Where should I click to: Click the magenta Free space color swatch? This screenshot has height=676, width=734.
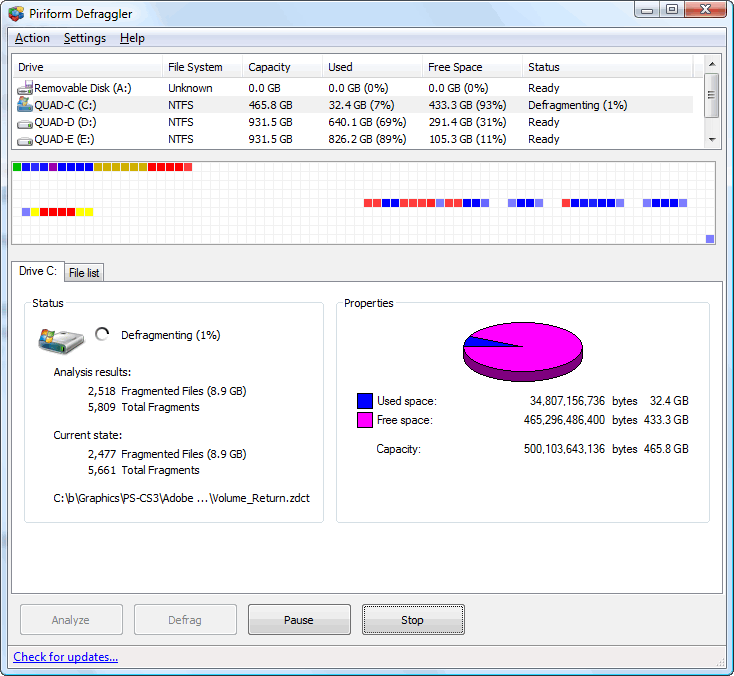click(365, 419)
